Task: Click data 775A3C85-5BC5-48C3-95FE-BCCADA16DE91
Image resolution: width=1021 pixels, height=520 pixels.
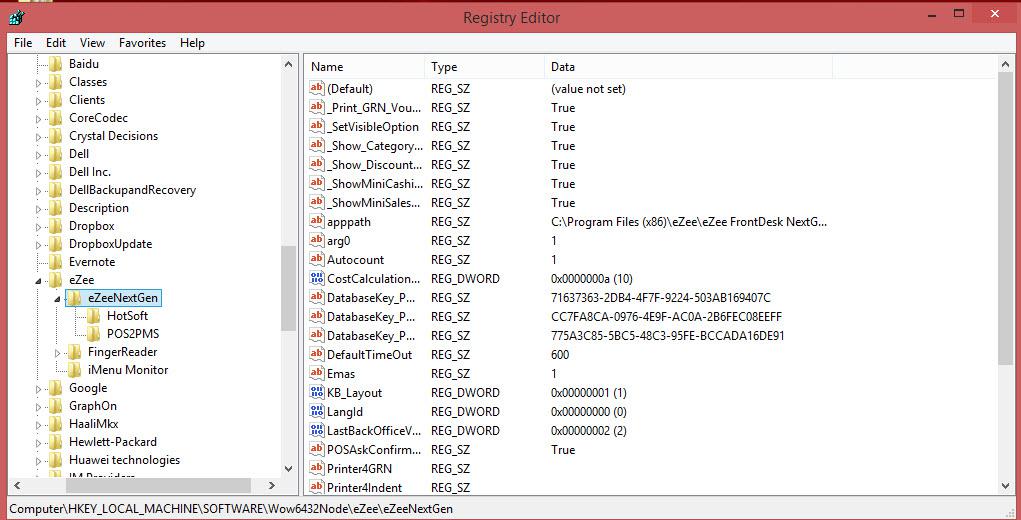Action: click(667, 336)
